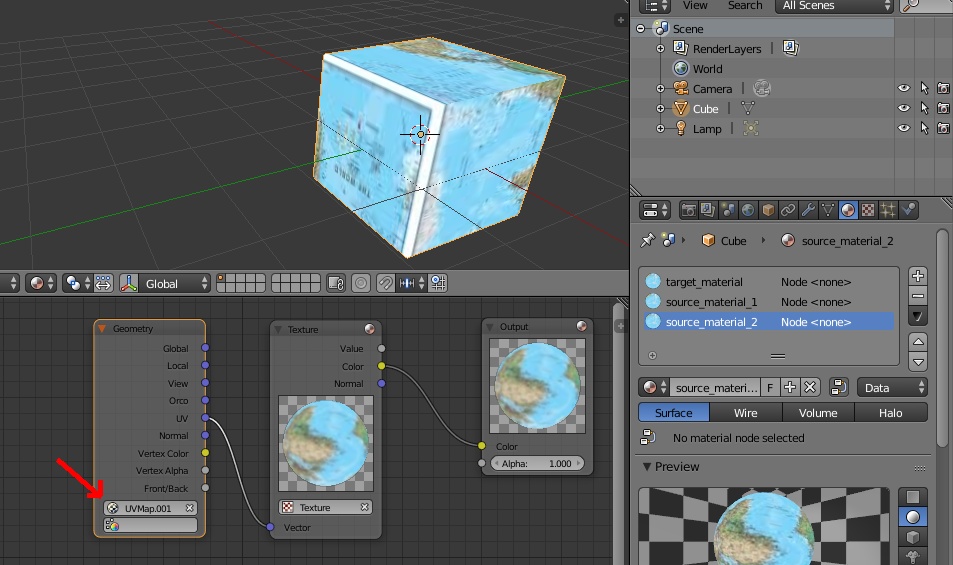The height and width of the screenshot is (565, 953).
Task: Click render layer icon beside RenderLayers
Action: (x=790, y=48)
